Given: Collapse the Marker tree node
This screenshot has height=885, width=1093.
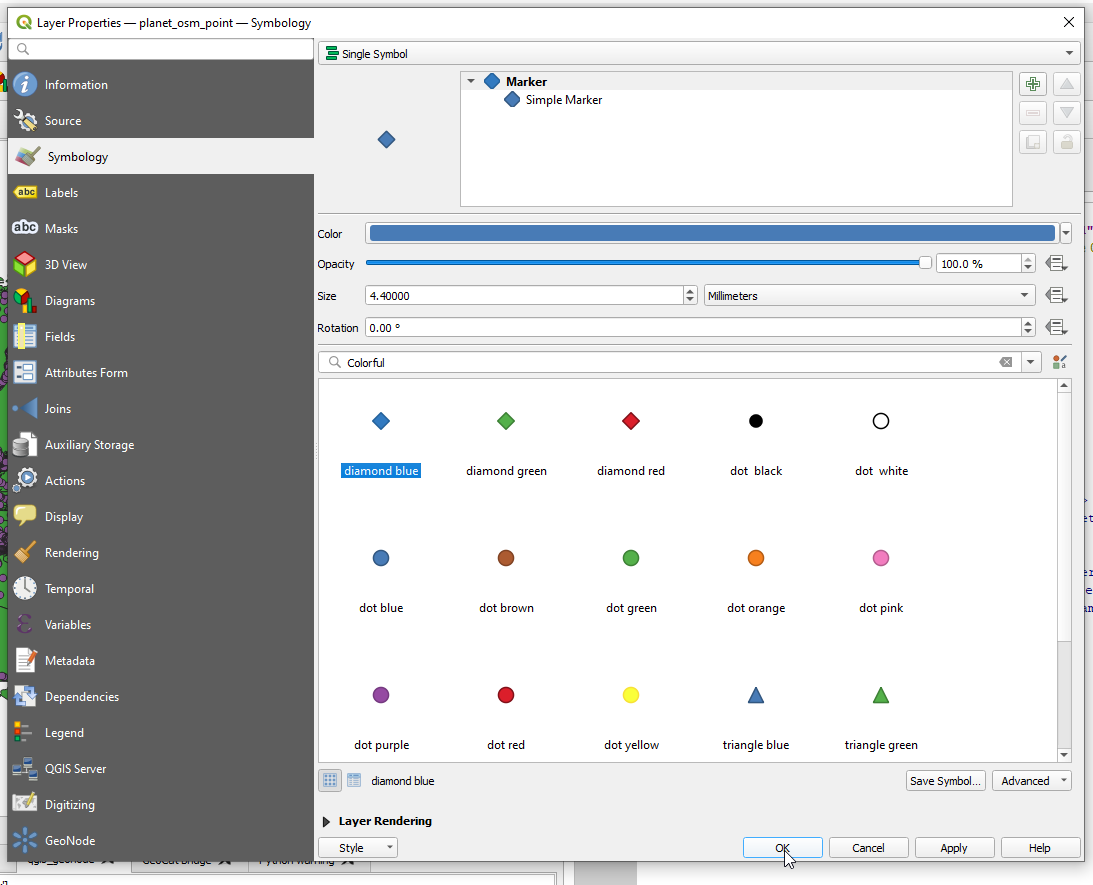Looking at the screenshot, I should point(471,82).
